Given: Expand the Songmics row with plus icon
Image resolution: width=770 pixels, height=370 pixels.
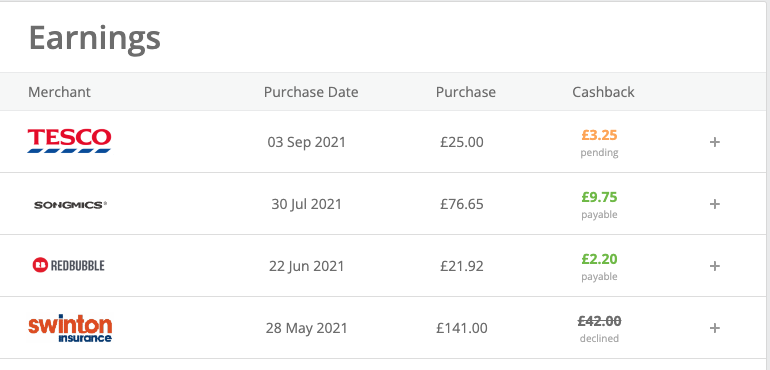Looking at the screenshot, I should [715, 204].
